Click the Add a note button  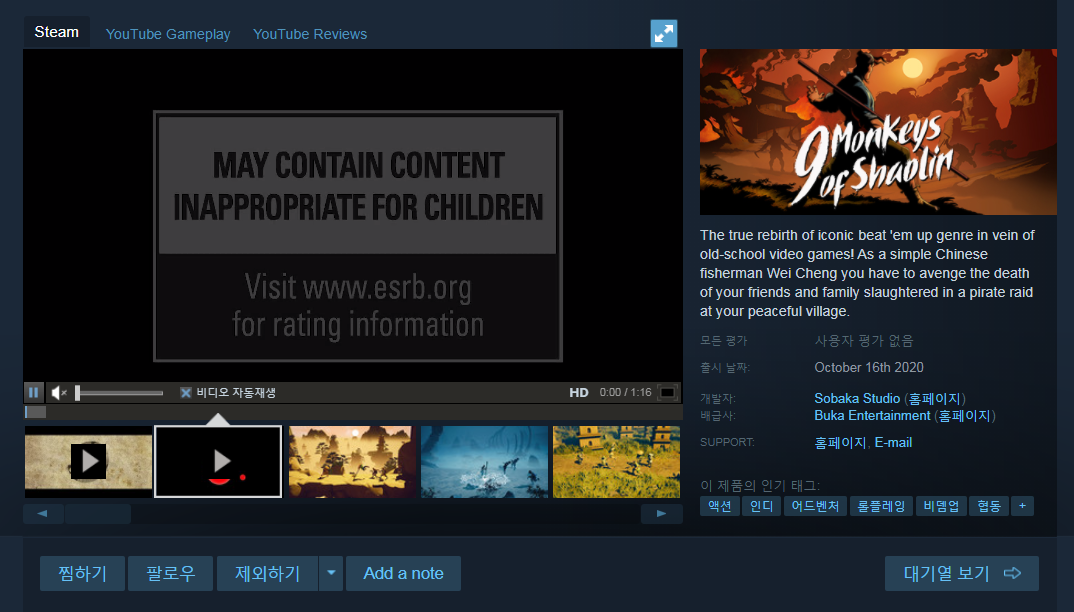(x=403, y=573)
